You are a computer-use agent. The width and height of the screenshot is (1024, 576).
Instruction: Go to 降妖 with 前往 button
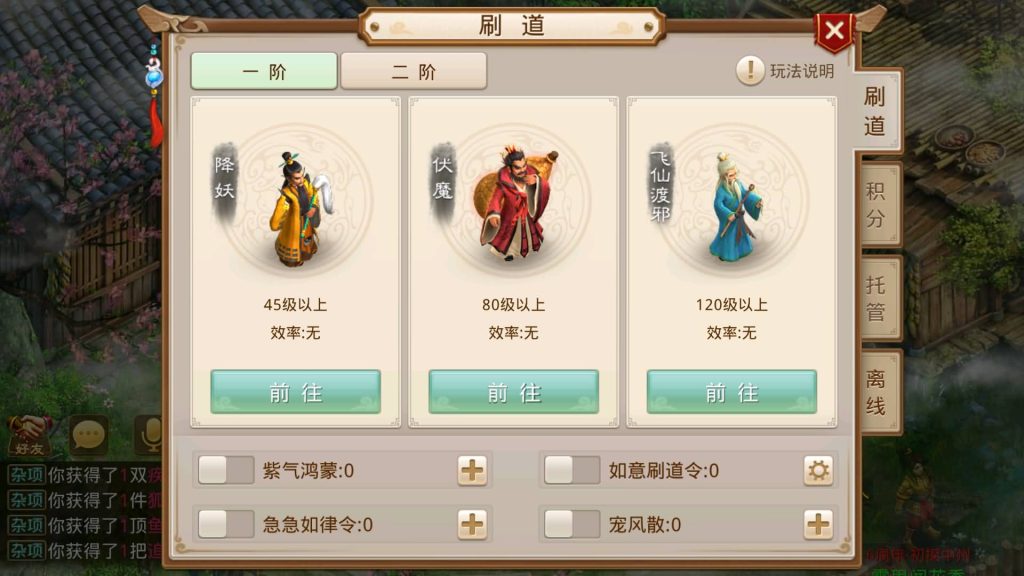[295, 392]
